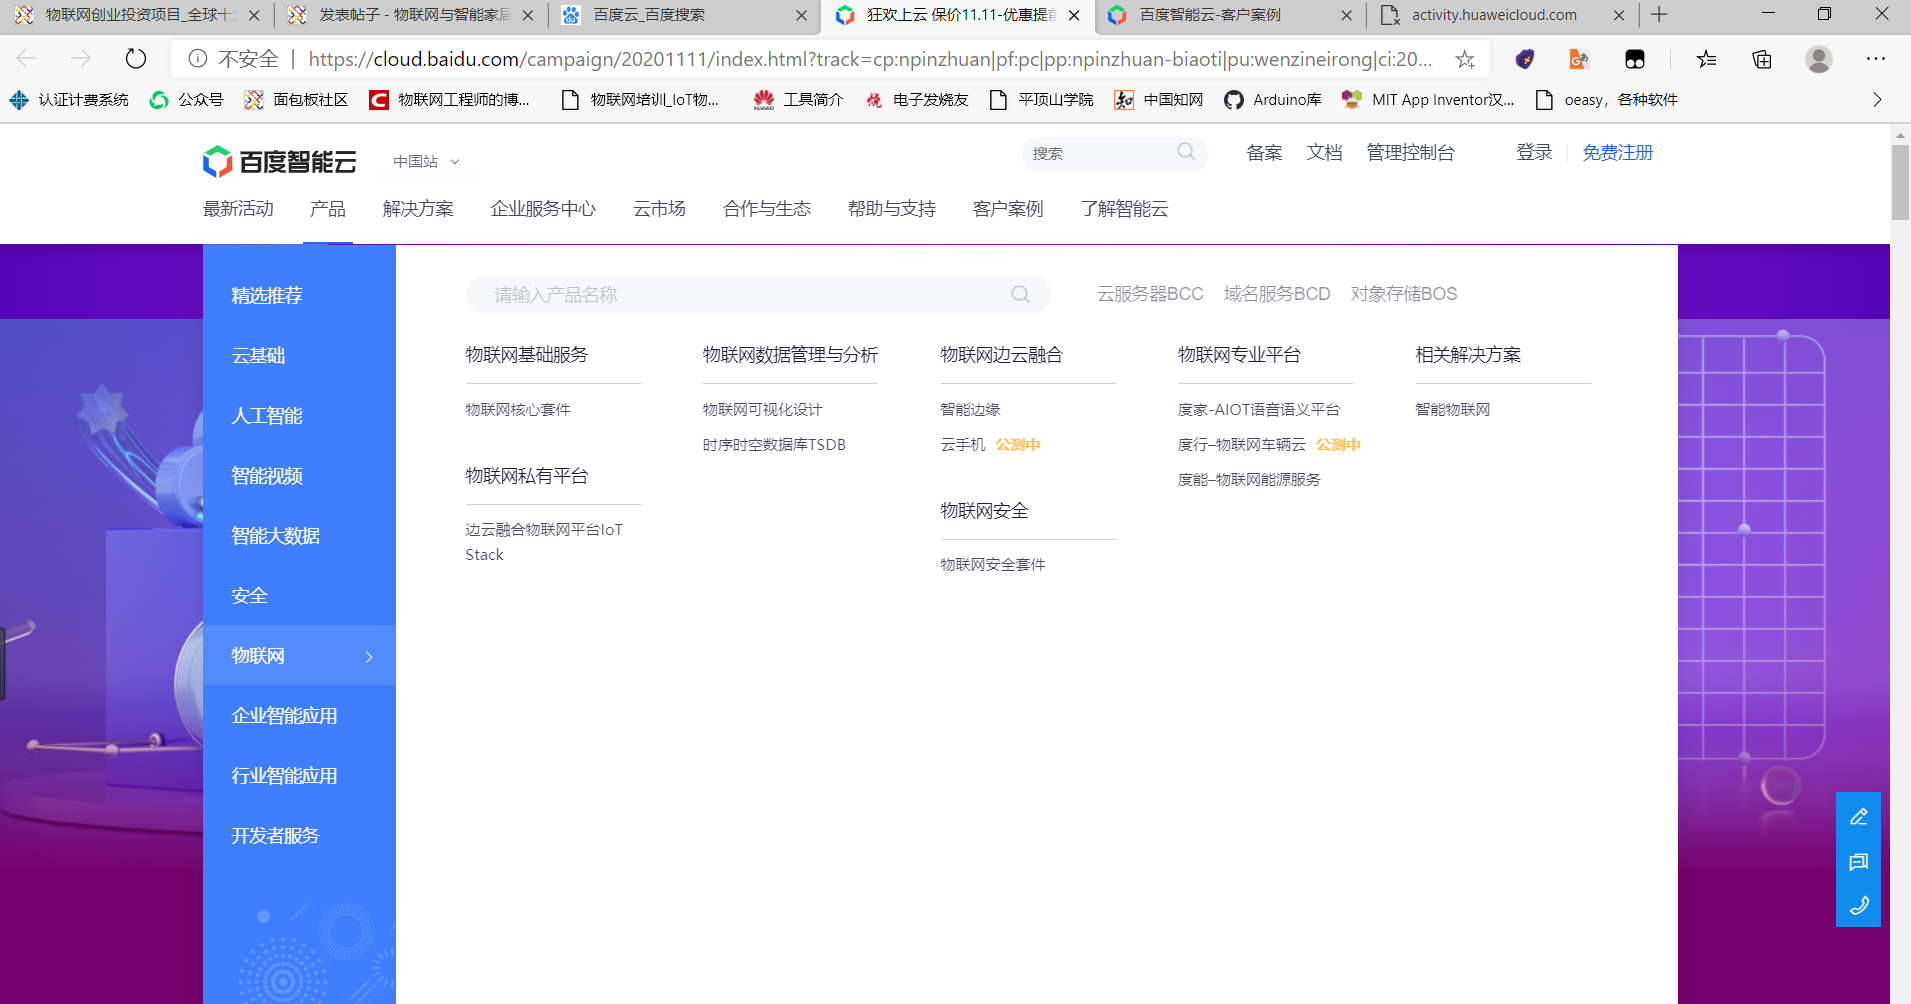Image resolution: width=1911 pixels, height=1004 pixels.
Task: Select 智能大数据 in product sidebar
Action: click(x=299, y=535)
